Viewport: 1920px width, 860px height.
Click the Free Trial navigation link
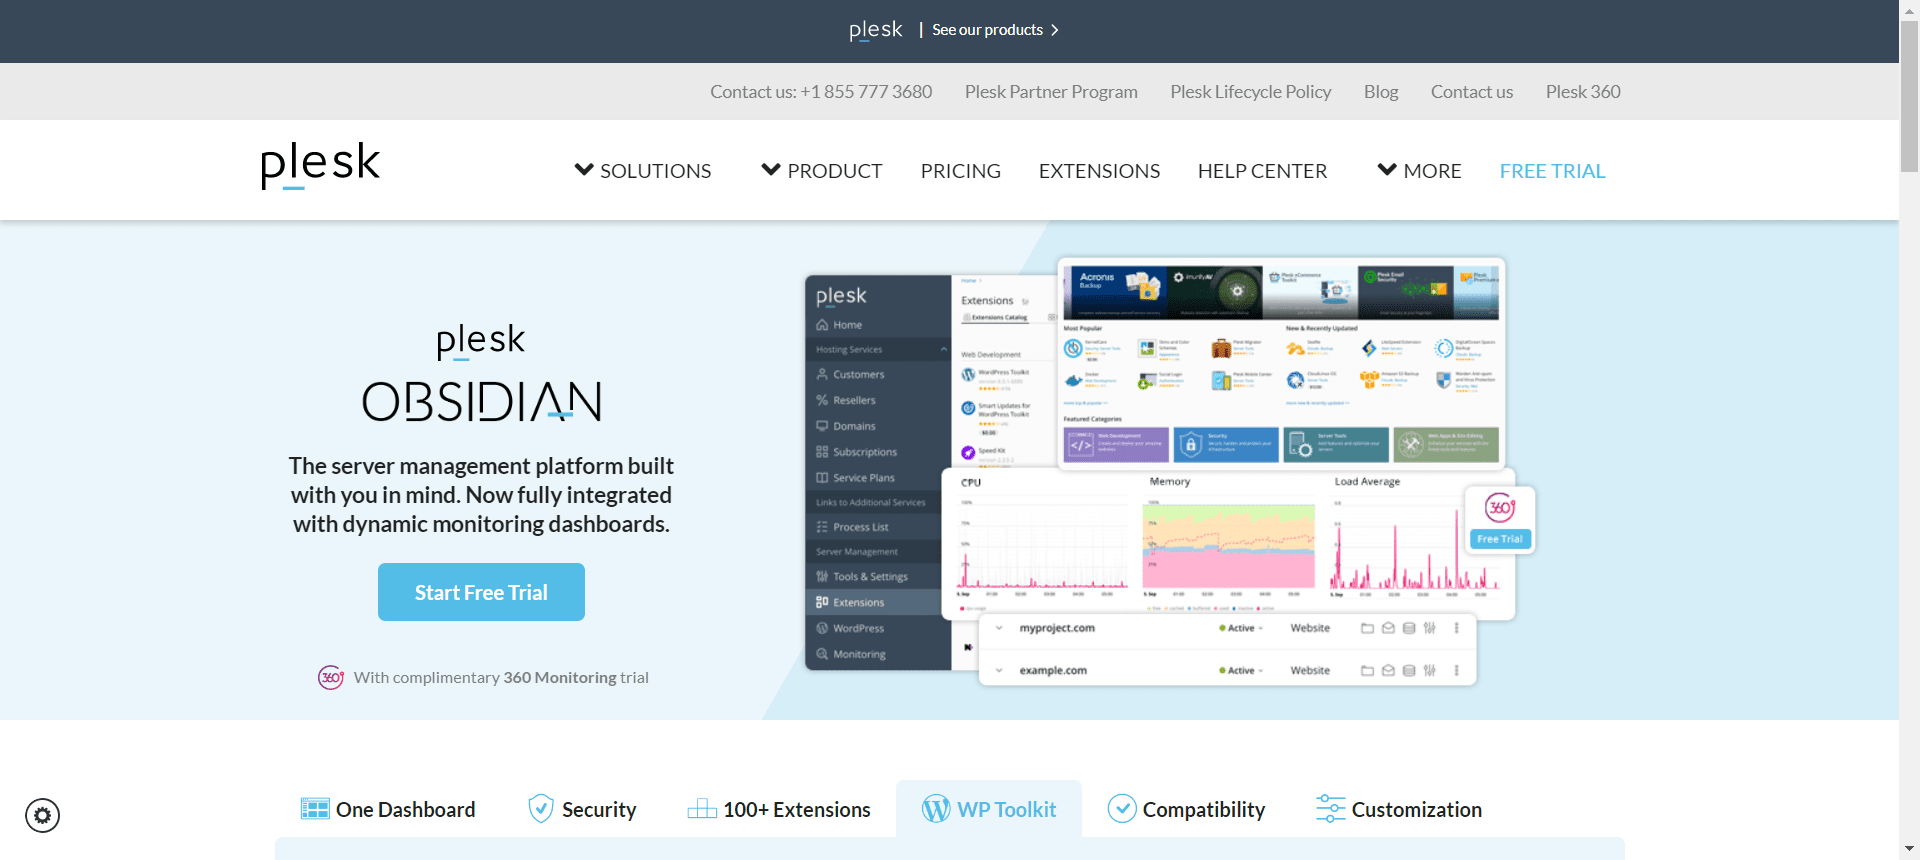1552,171
